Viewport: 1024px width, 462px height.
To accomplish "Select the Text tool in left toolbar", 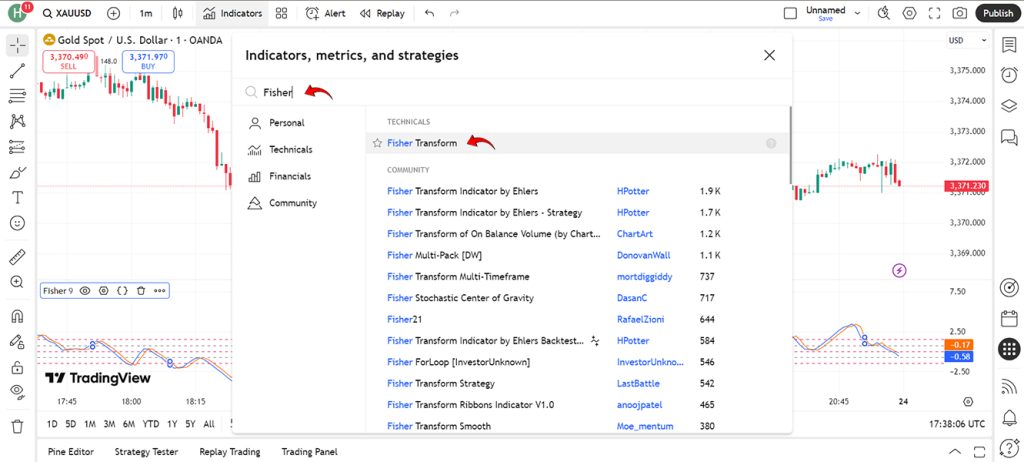I will (18, 197).
